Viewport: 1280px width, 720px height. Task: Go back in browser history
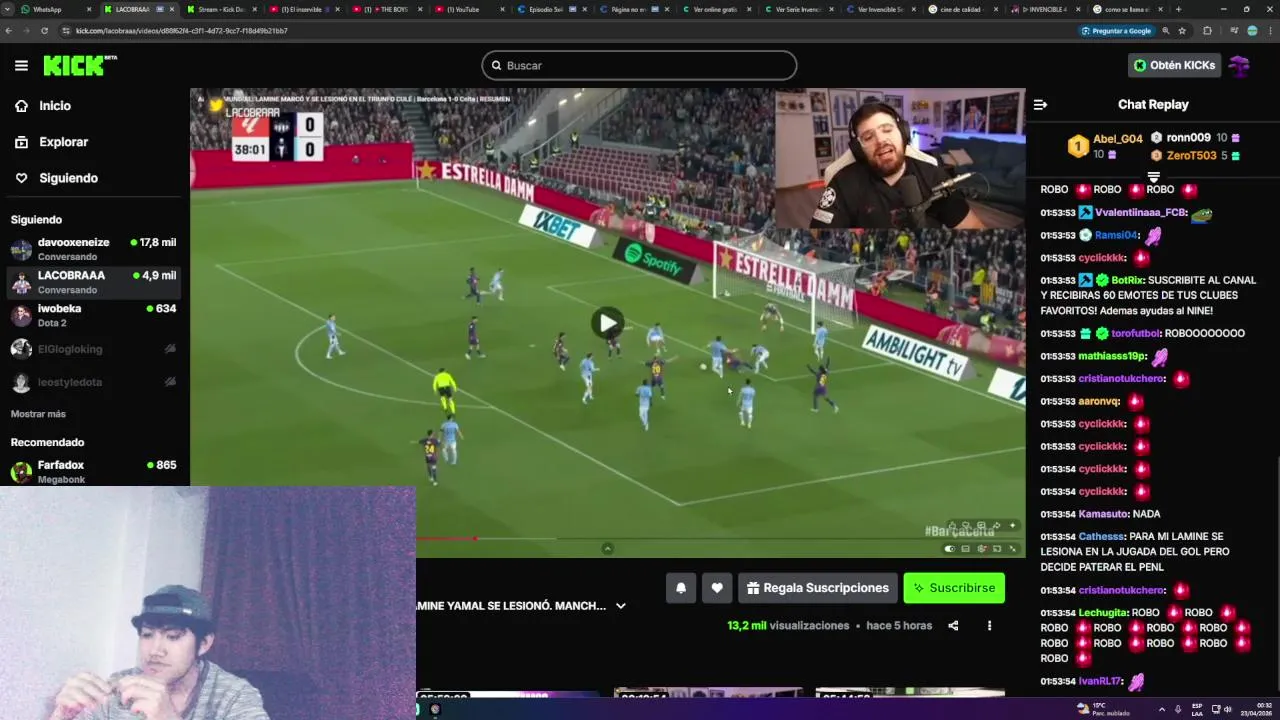10,31
